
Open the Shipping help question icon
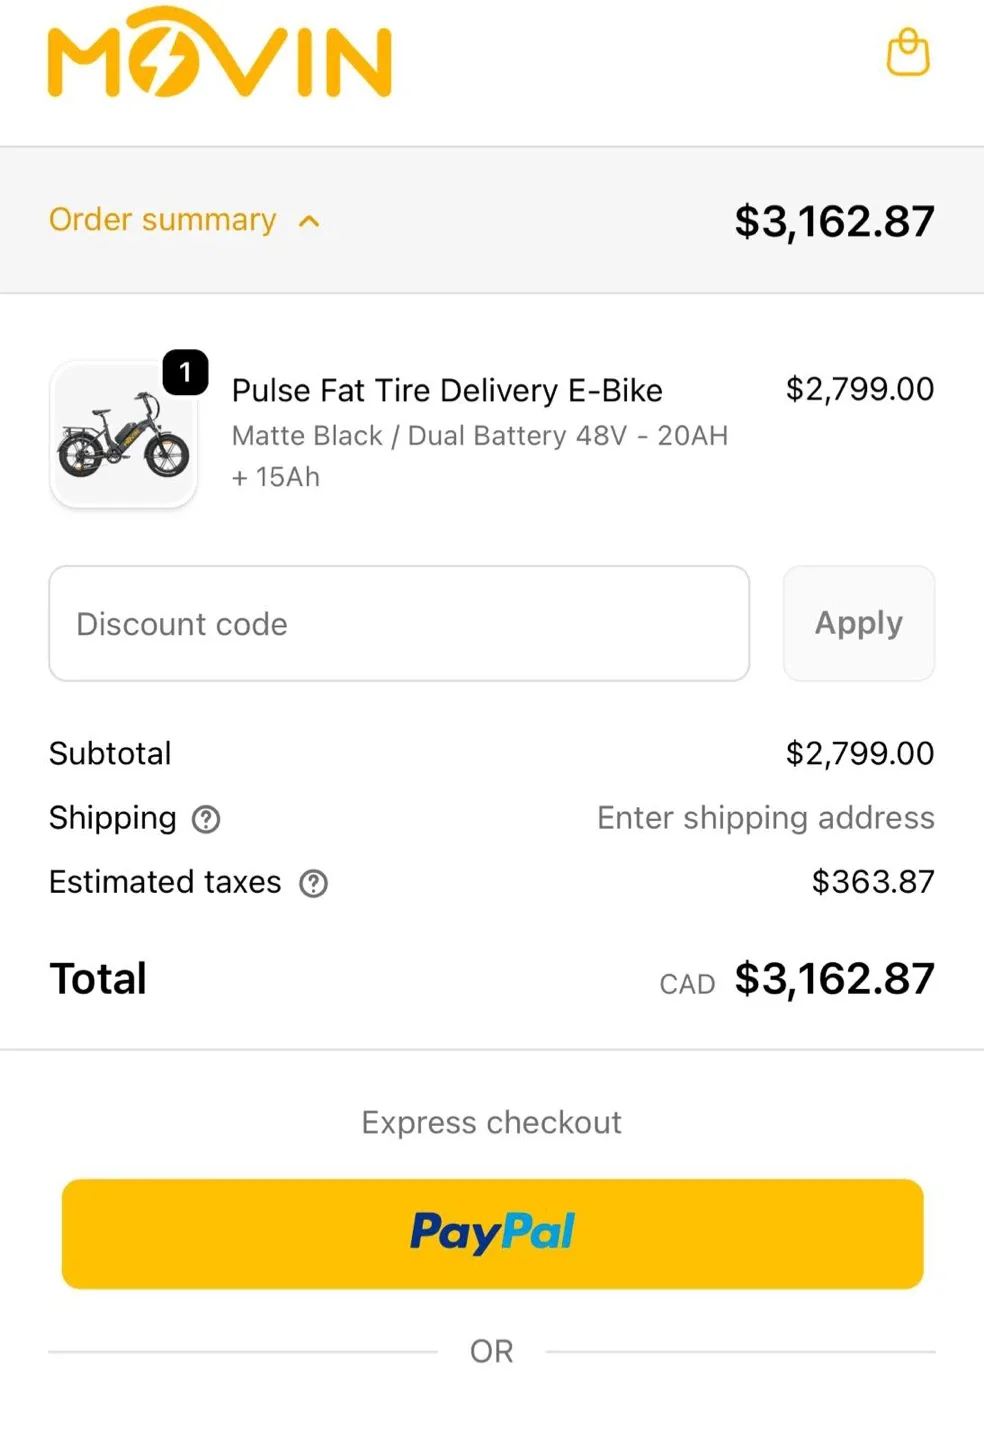206,819
